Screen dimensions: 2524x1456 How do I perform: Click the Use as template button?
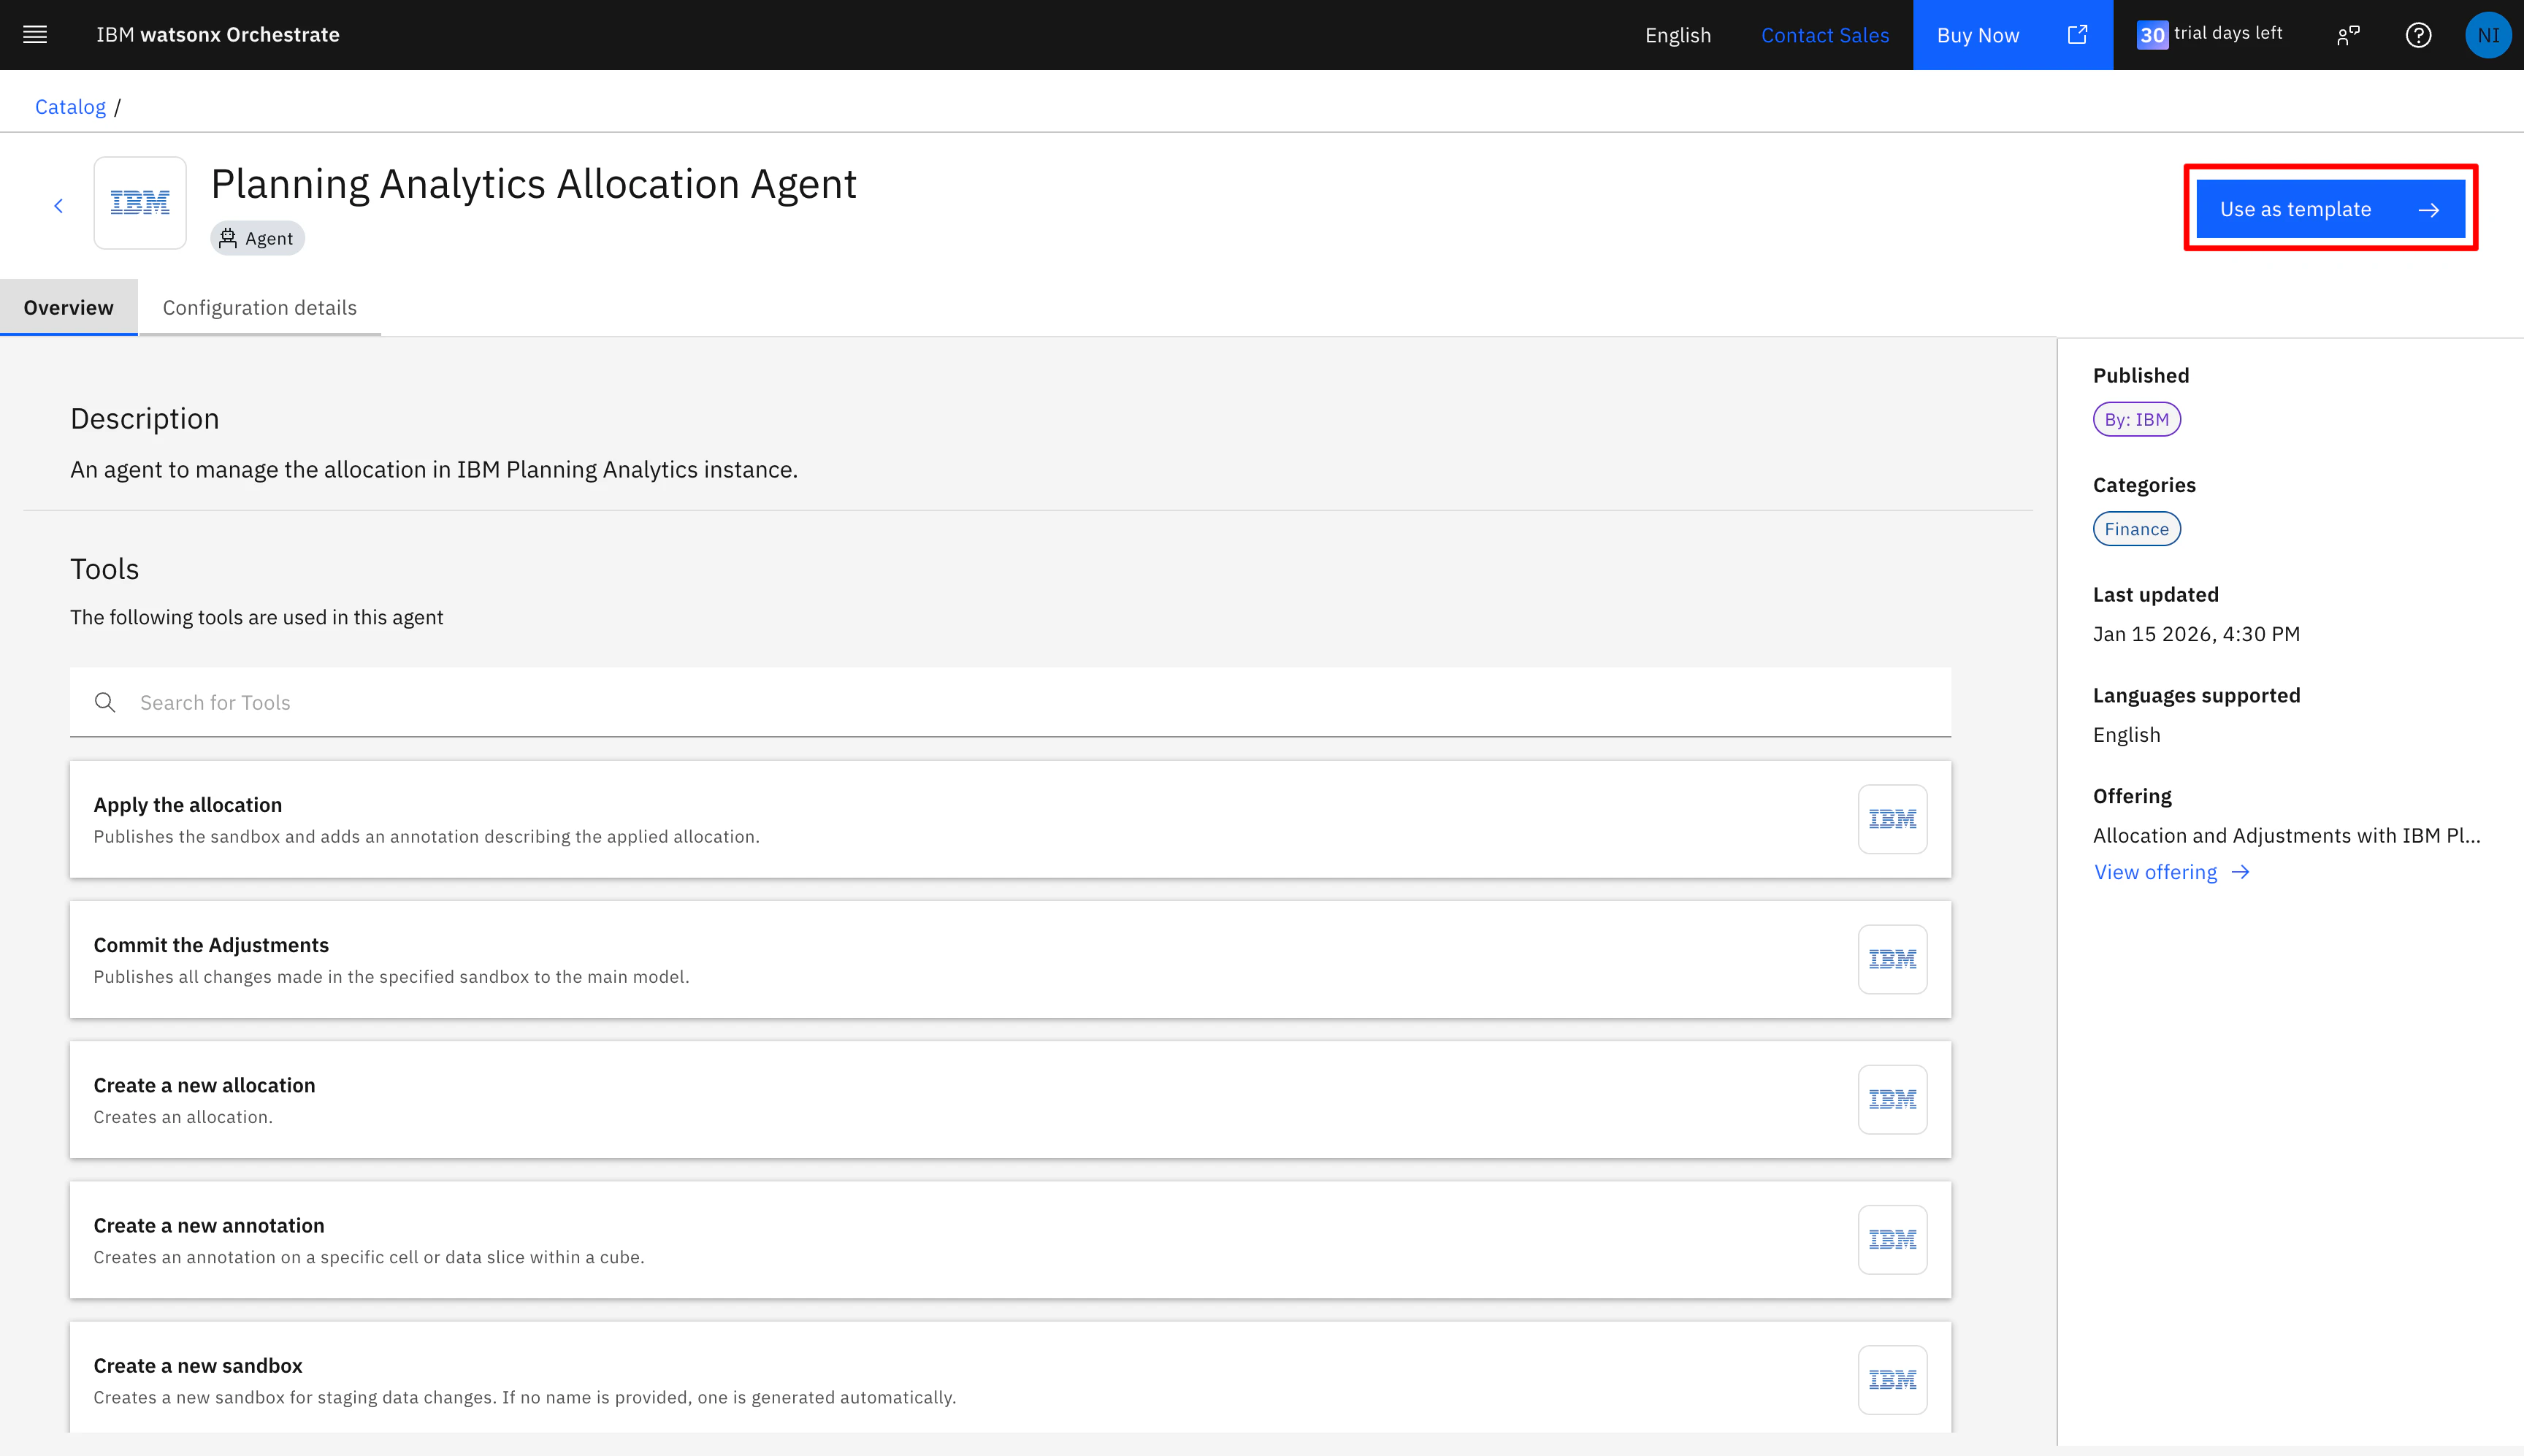click(x=2329, y=209)
